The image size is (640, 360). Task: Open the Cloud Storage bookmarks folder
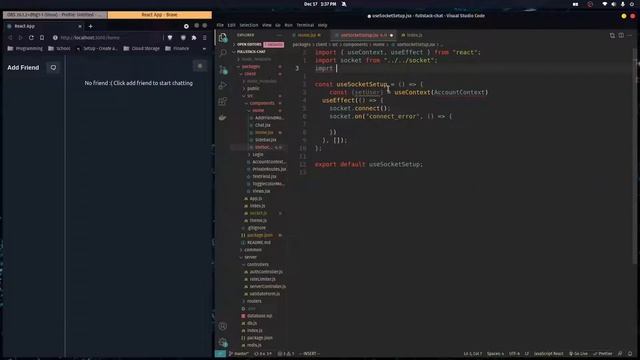click(142, 49)
